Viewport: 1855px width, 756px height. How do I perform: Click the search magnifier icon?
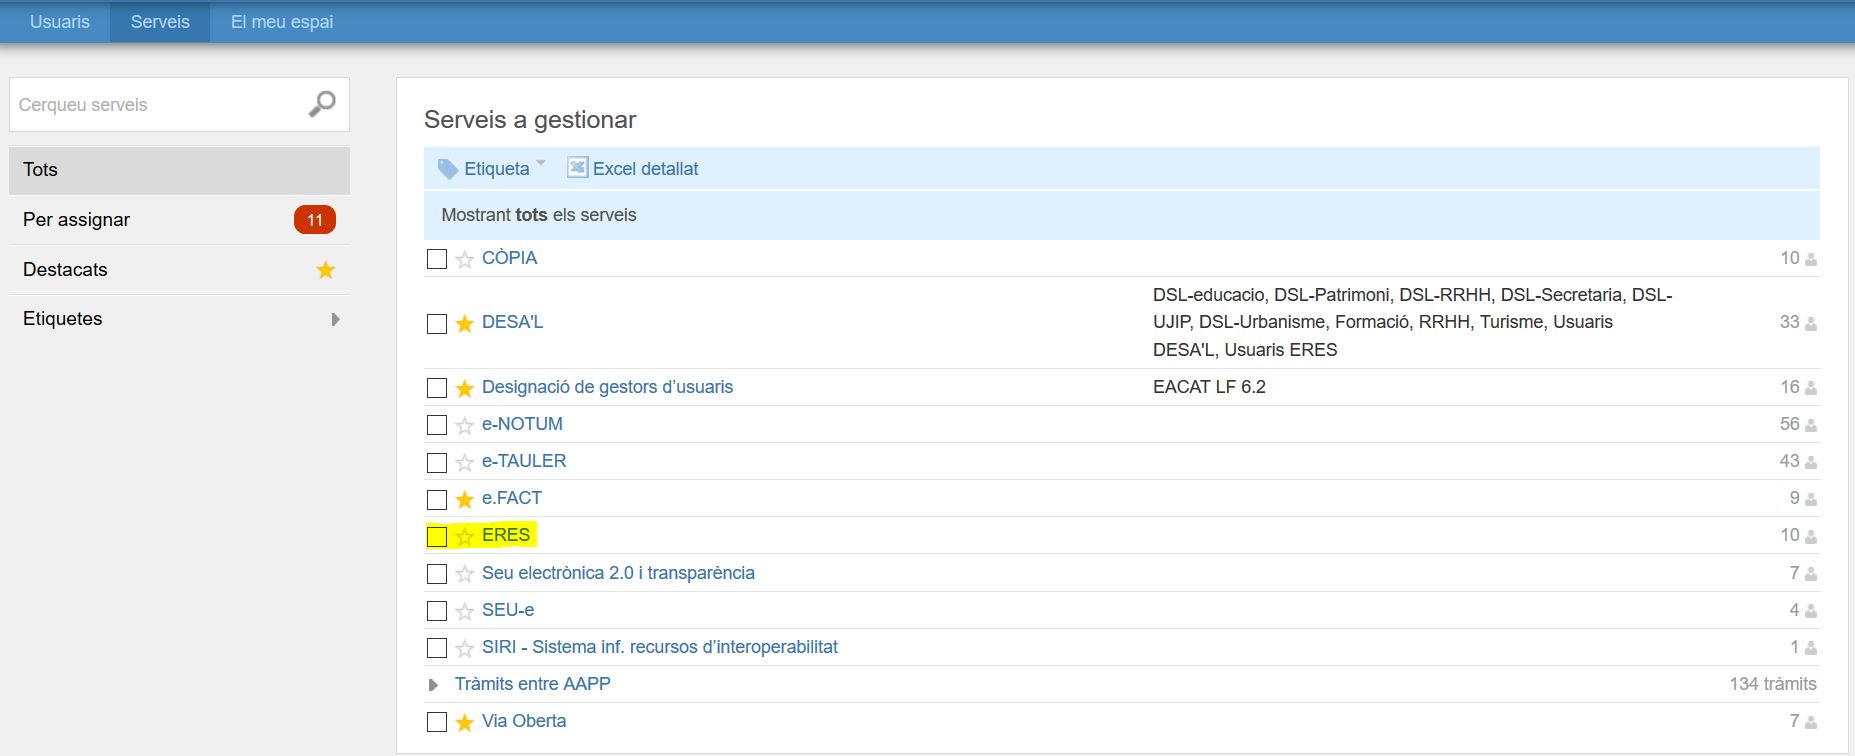[322, 104]
